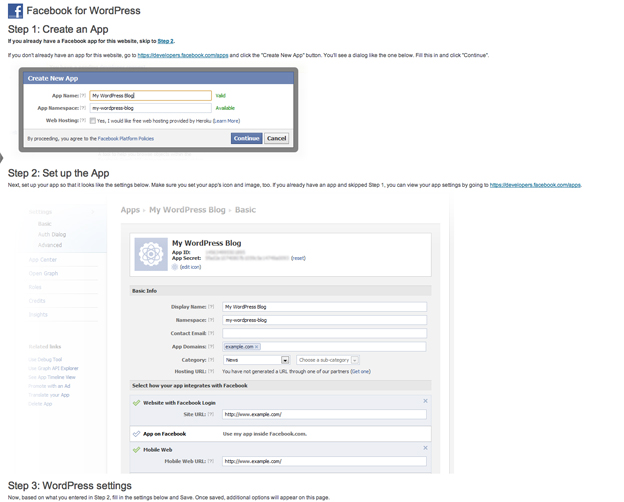Viewport: 624px width, 502px height.
Task: Select Auth Dialog in settings sidebar
Action: coord(52,234)
